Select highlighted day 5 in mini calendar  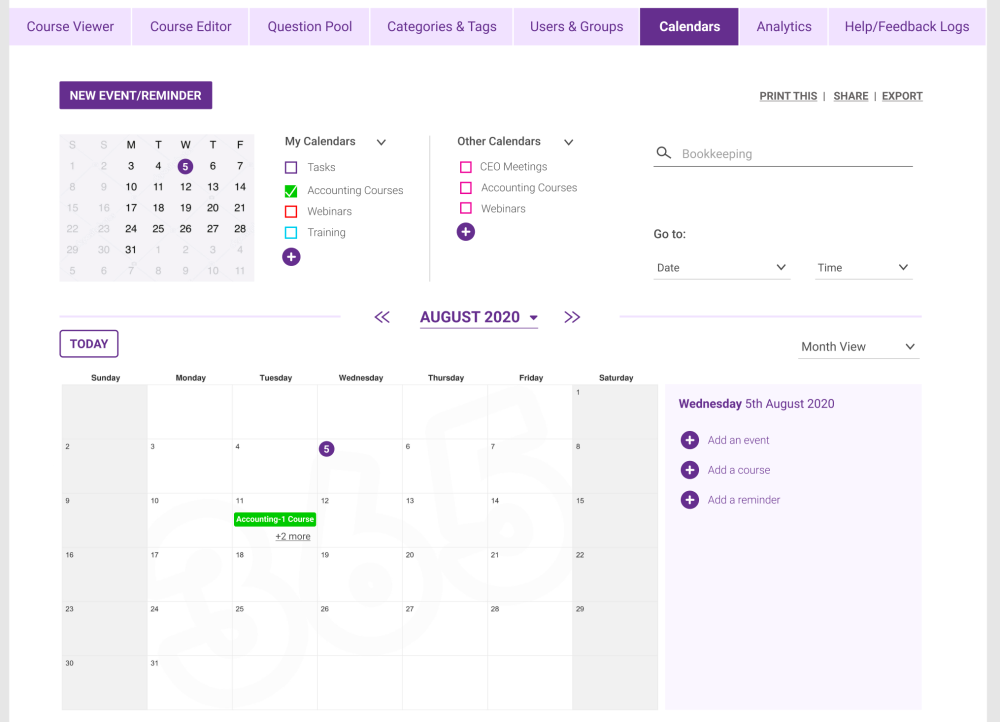(x=185, y=166)
